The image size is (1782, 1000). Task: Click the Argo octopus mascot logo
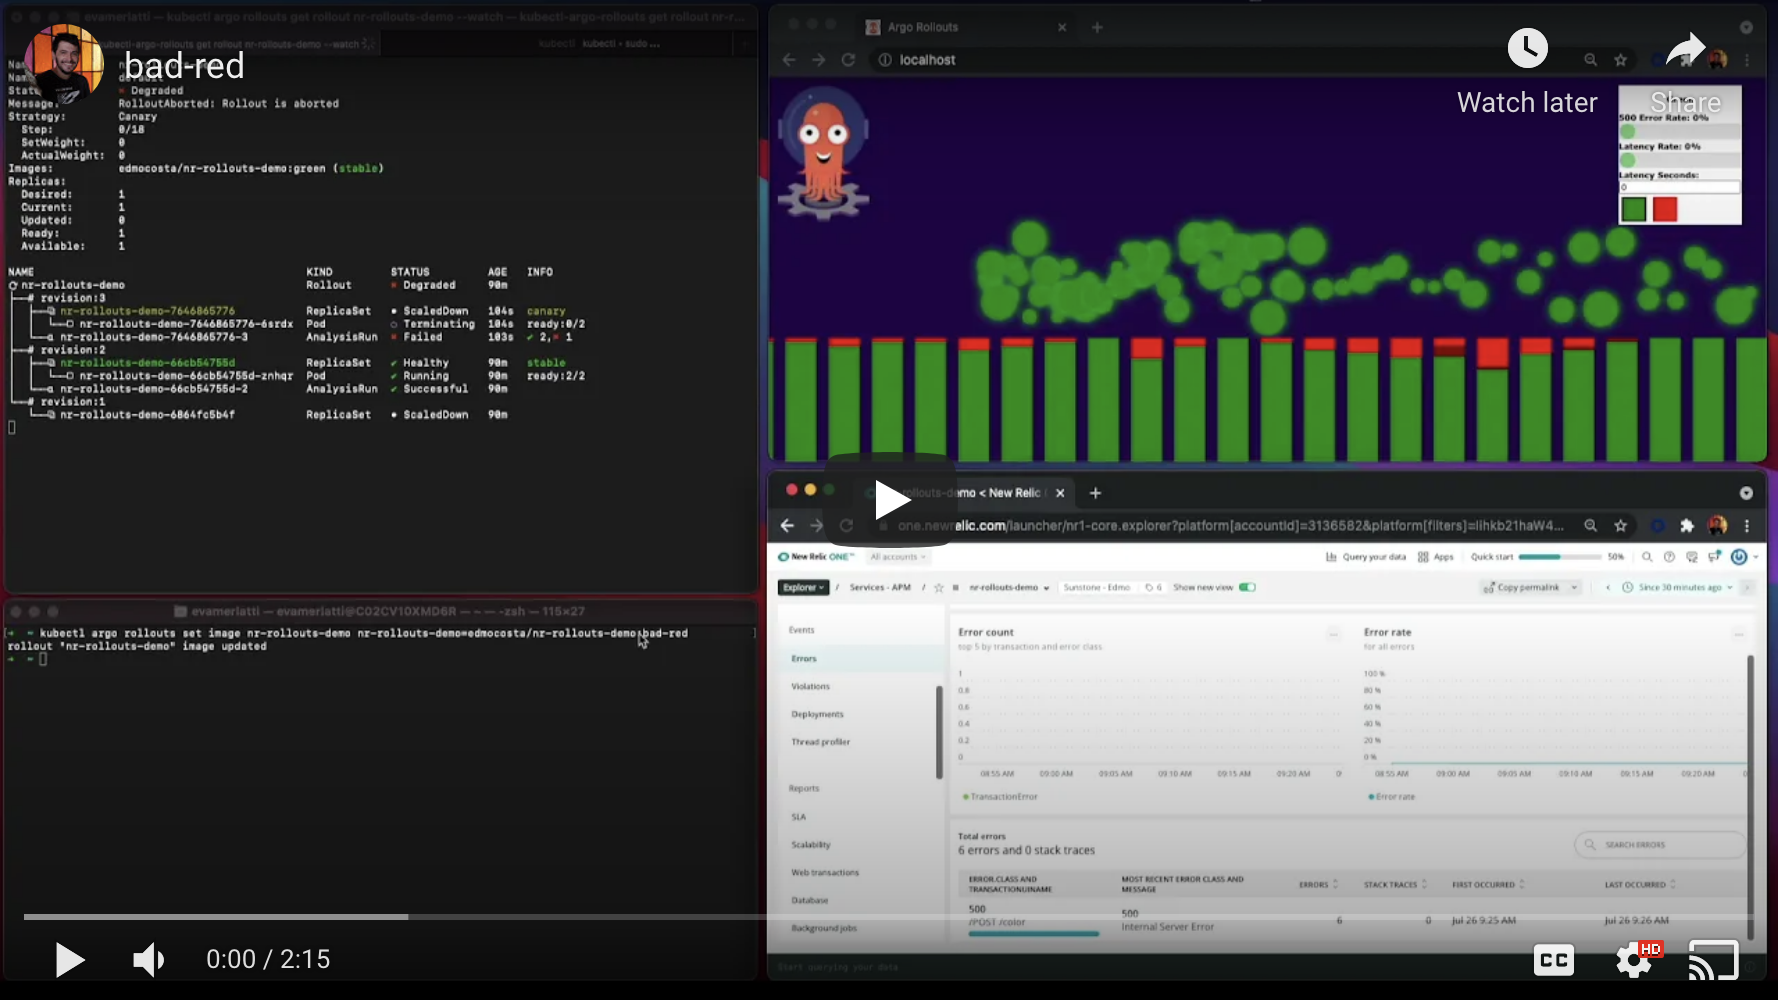[x=824, y=153]
